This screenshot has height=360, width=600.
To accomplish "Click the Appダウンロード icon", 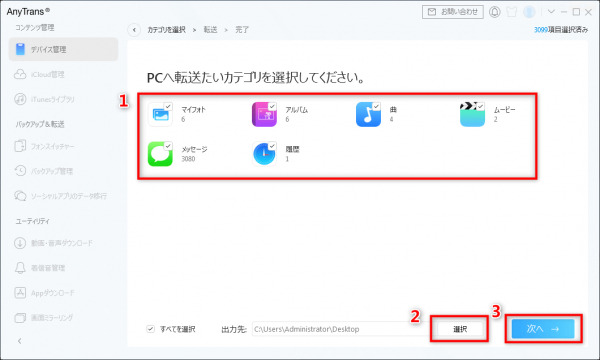I will coord(20,293).
